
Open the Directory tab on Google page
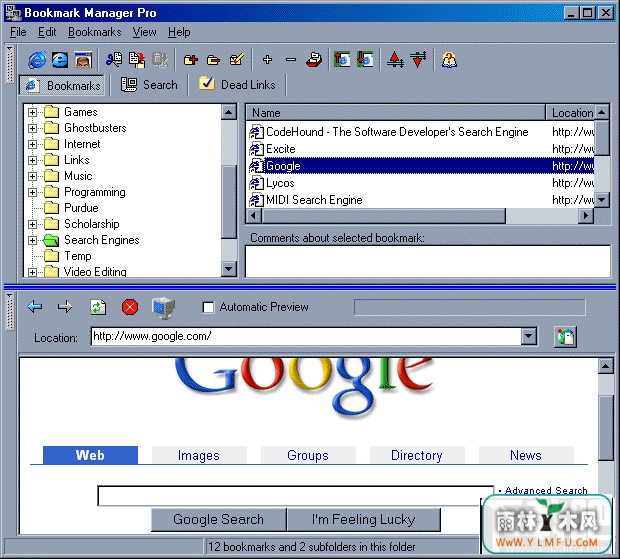(x=417, y=455)
